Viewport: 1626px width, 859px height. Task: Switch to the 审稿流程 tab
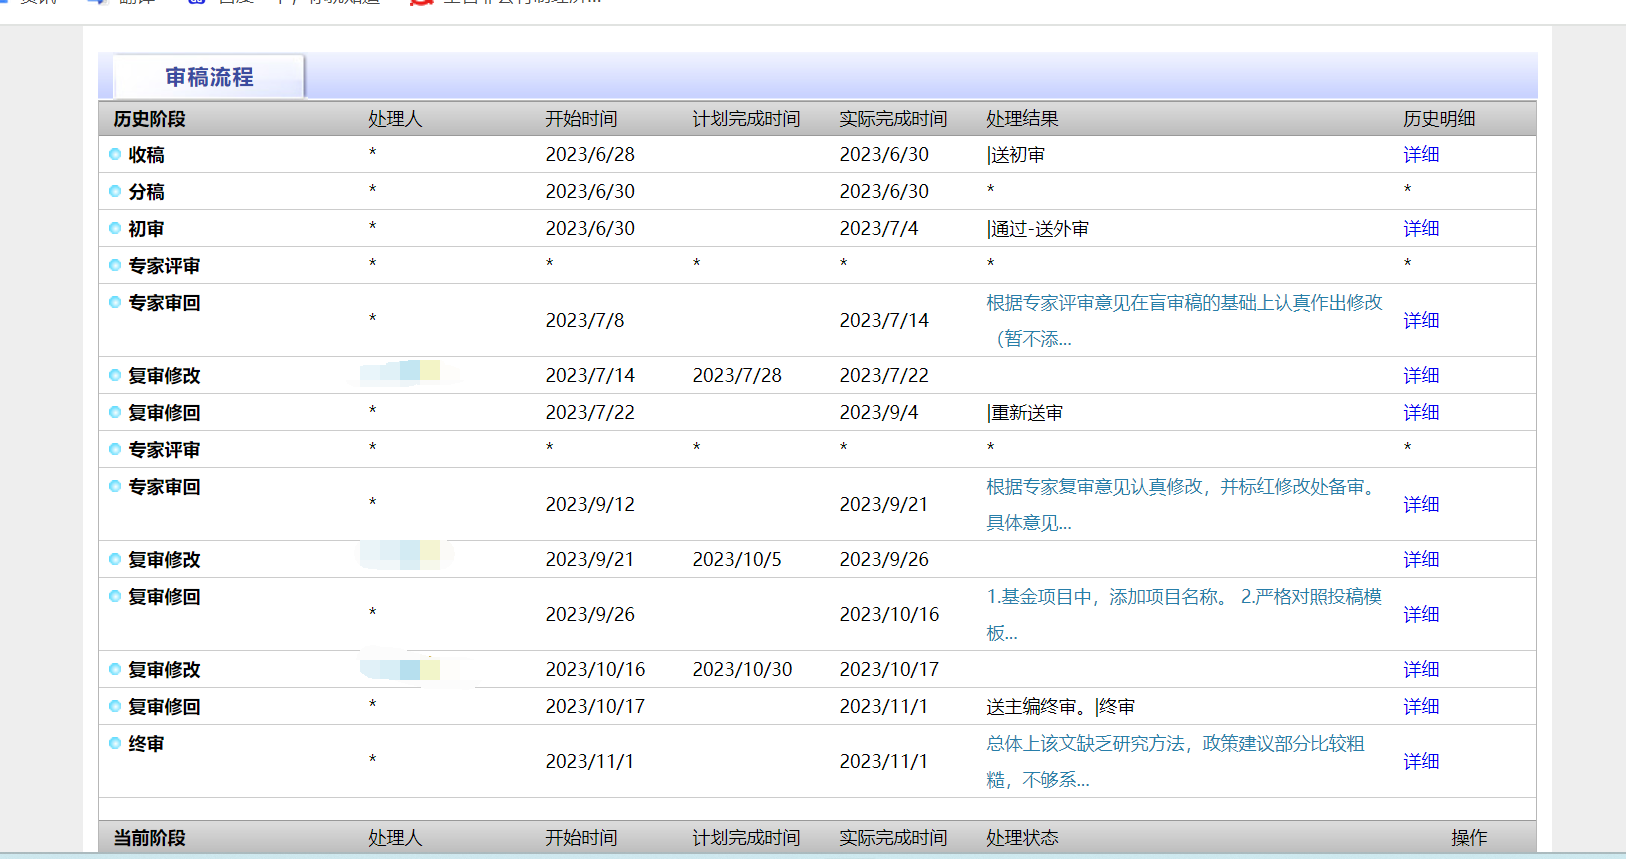click(209, 77)
